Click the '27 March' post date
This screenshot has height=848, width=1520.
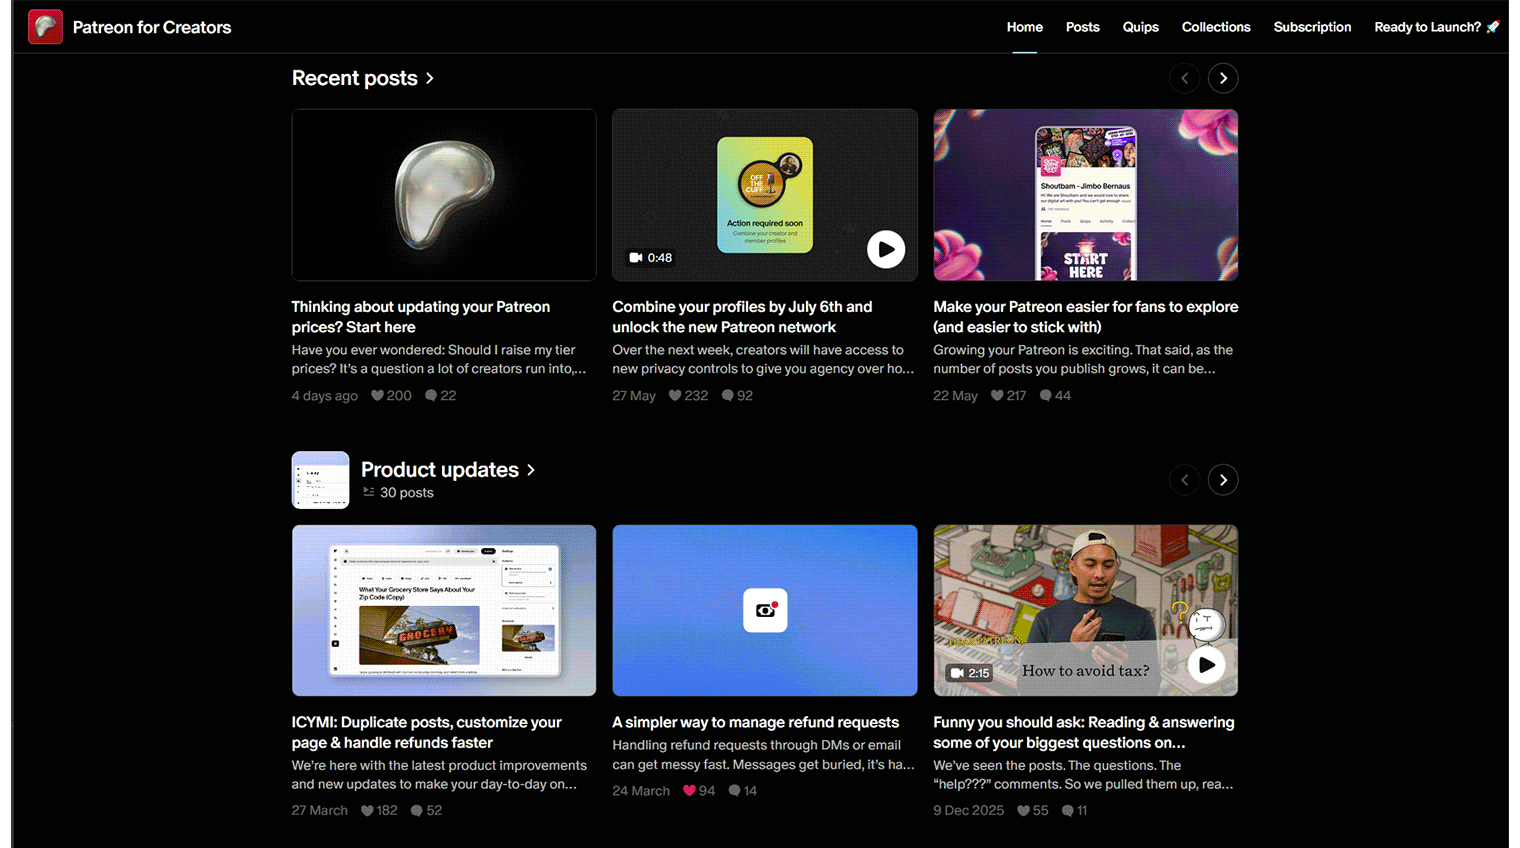pos(320,811)
